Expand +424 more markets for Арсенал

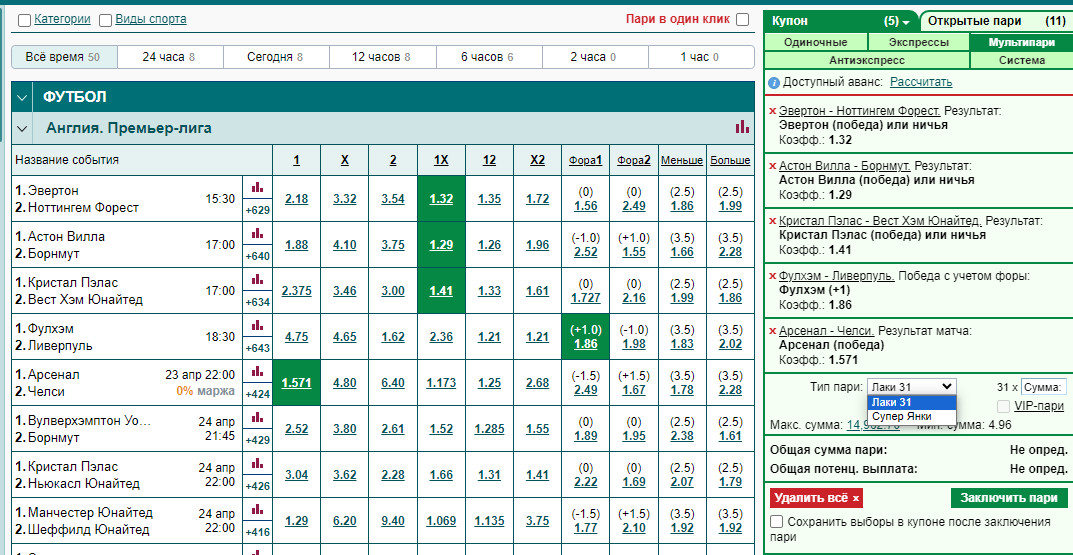click(257, 395)
